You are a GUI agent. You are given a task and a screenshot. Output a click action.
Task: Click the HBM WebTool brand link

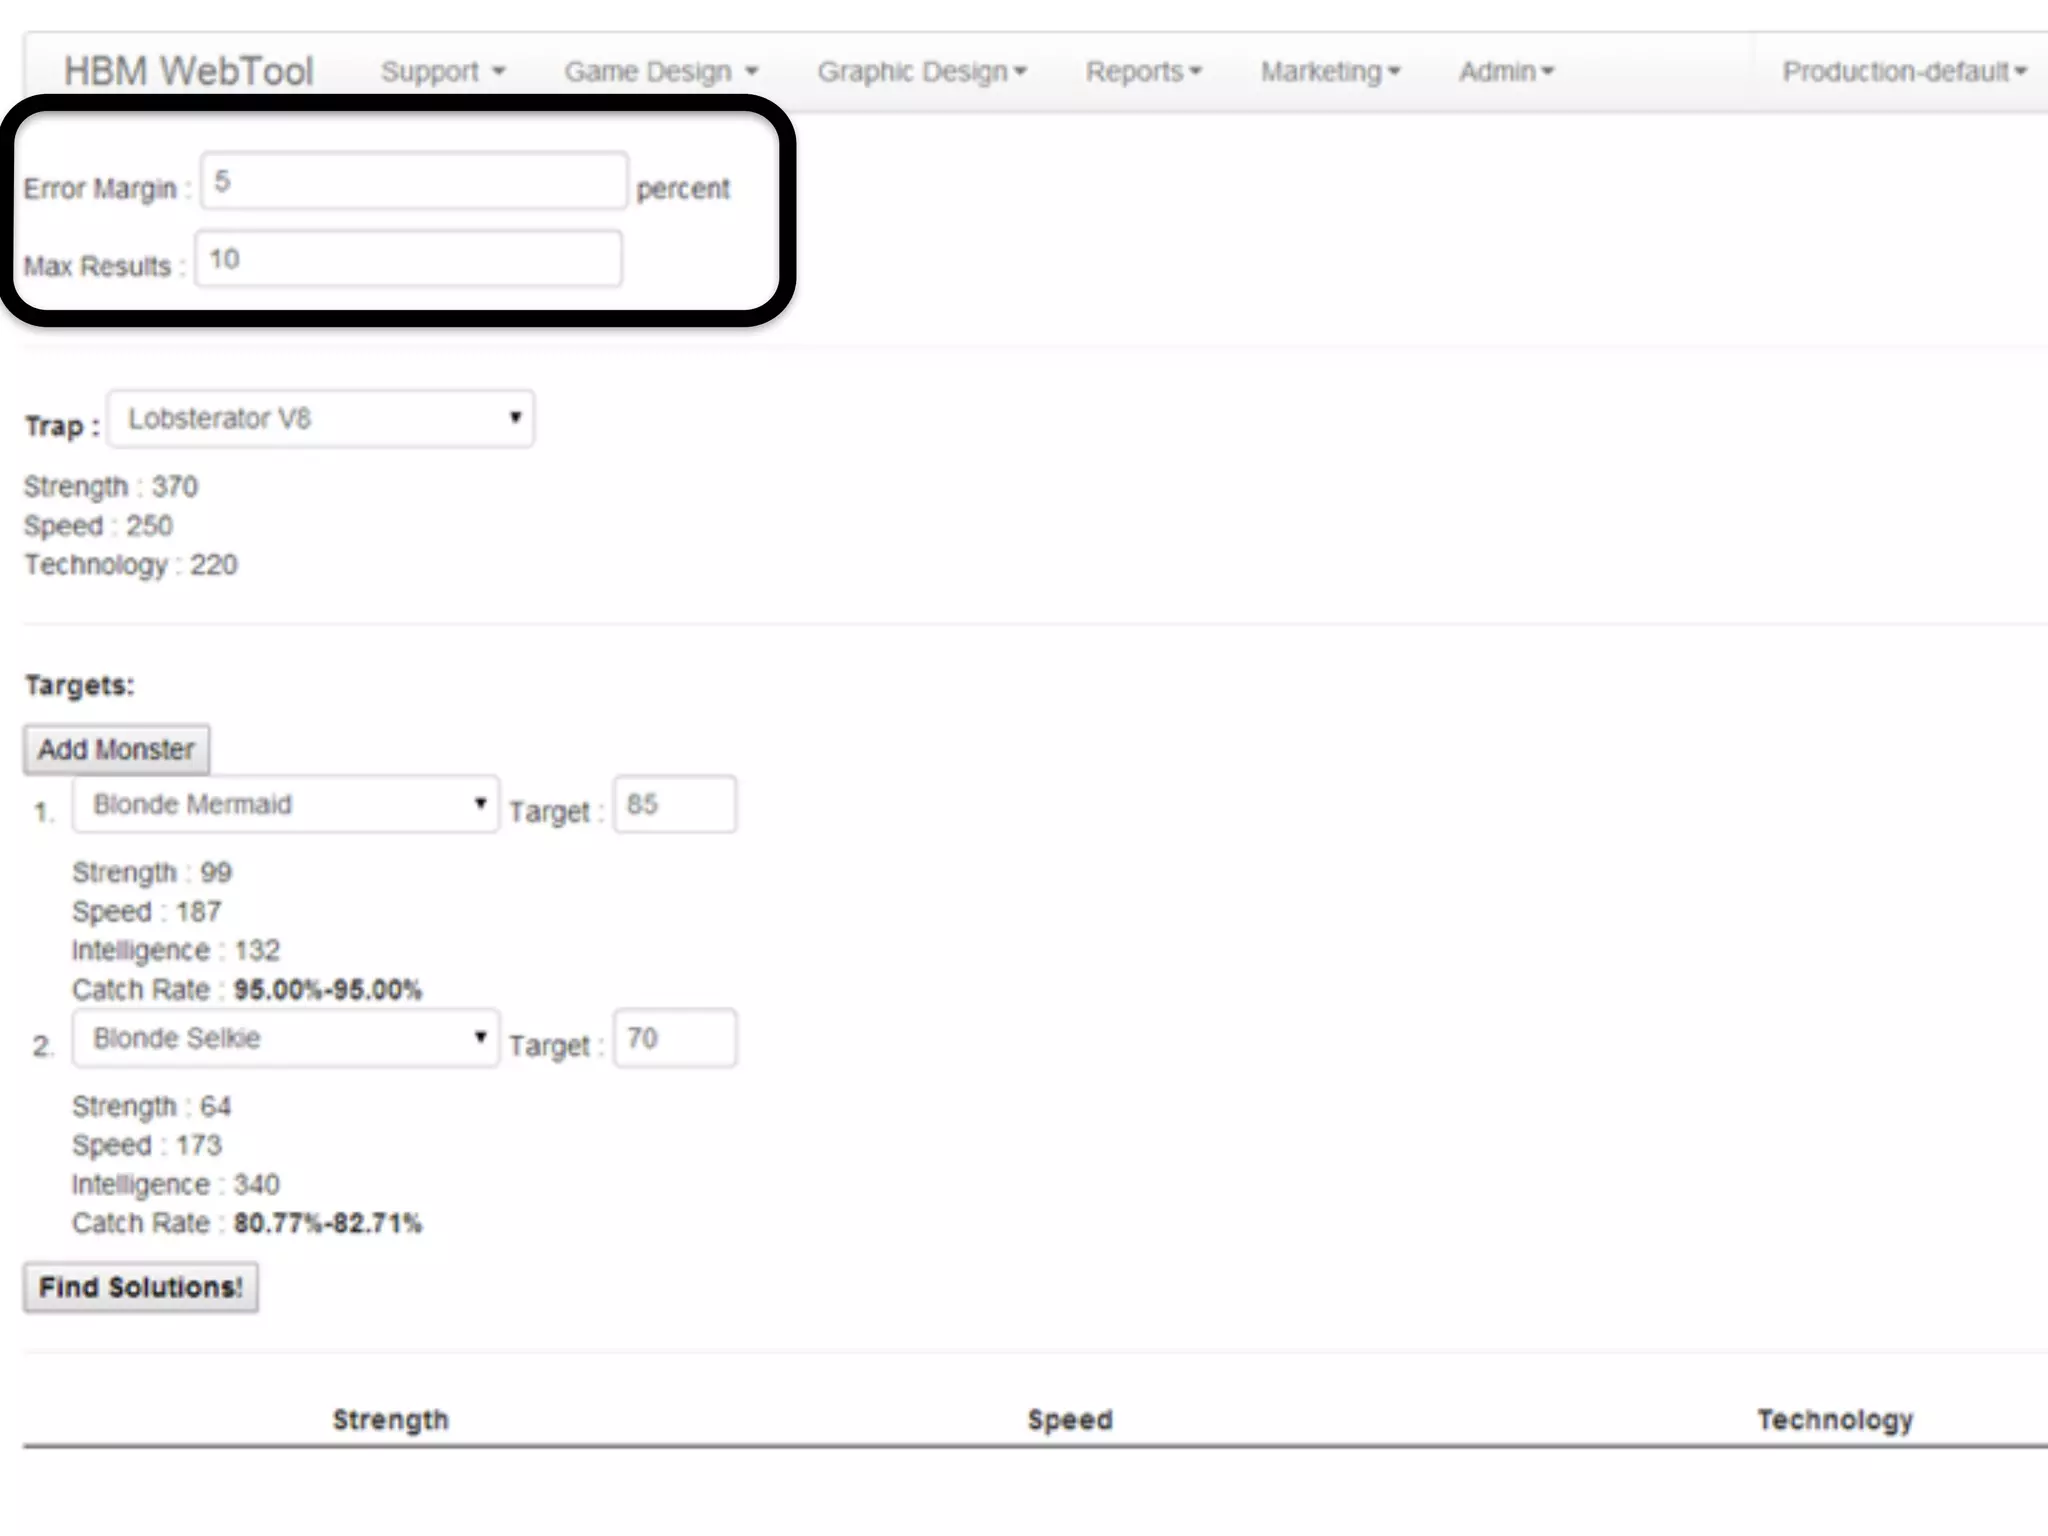(x=188, y=72)
